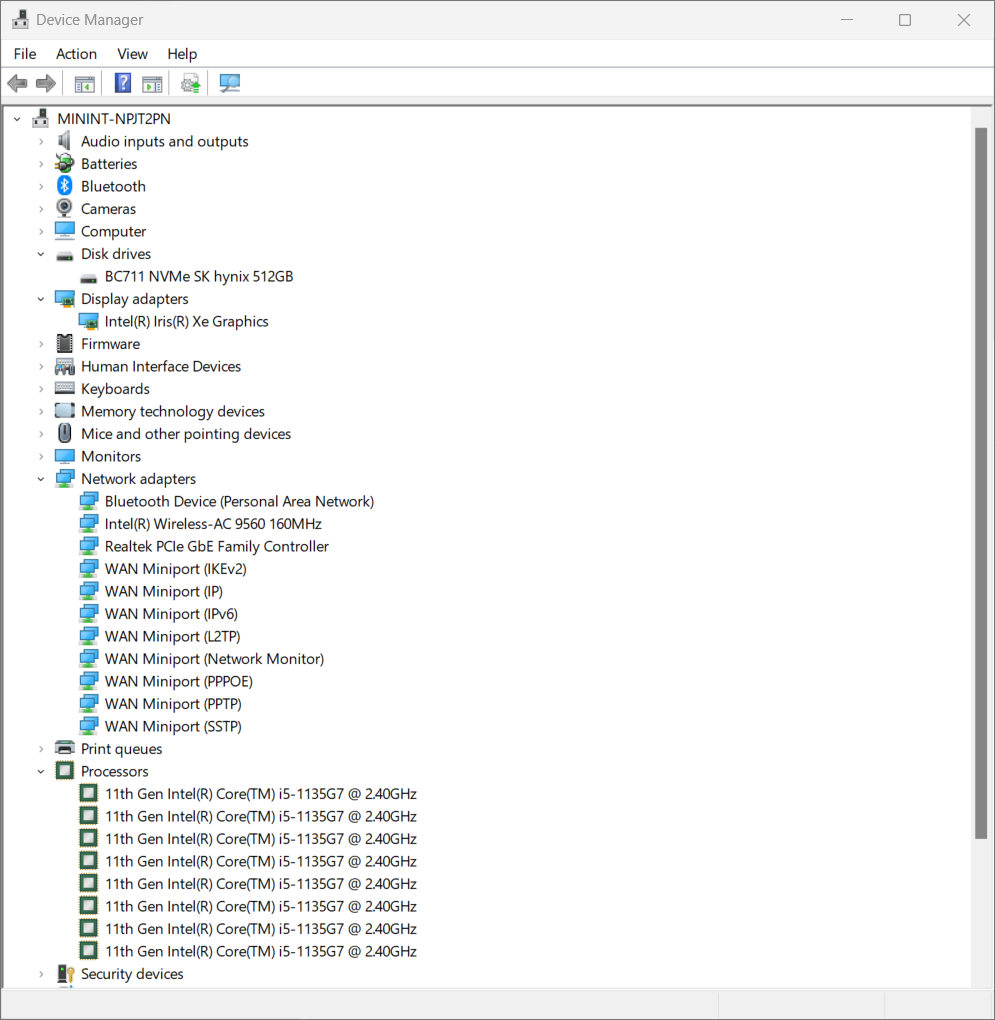The width and height of the screenshot is (995, 1020).
Task: Select WAN Miniport (SSTP)
Action: 173,726
